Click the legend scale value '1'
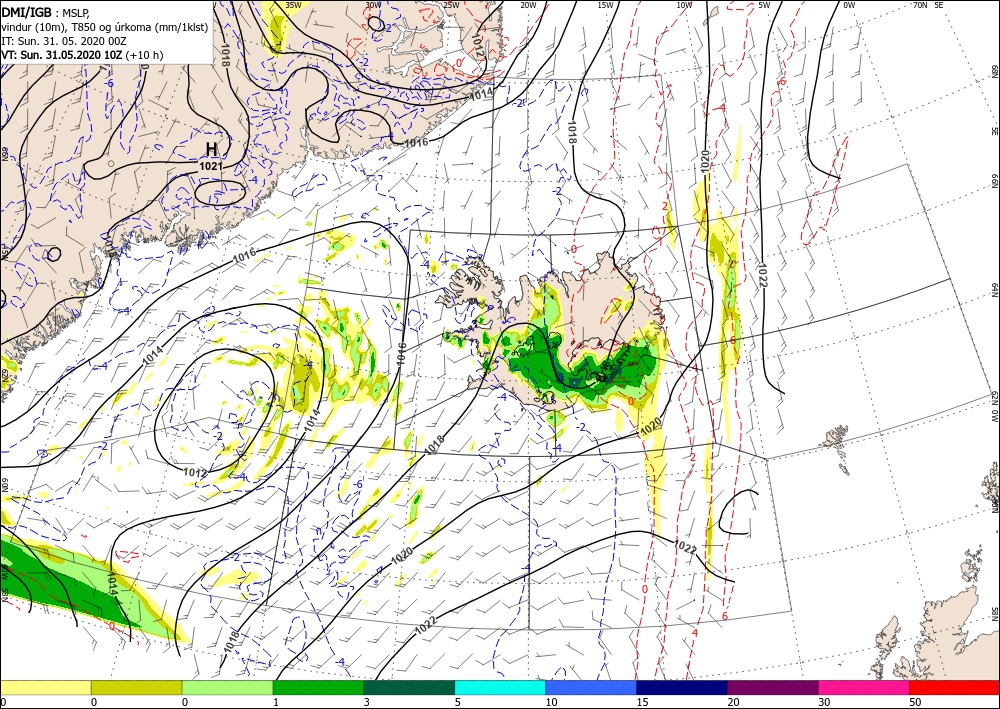 (276, 702)
